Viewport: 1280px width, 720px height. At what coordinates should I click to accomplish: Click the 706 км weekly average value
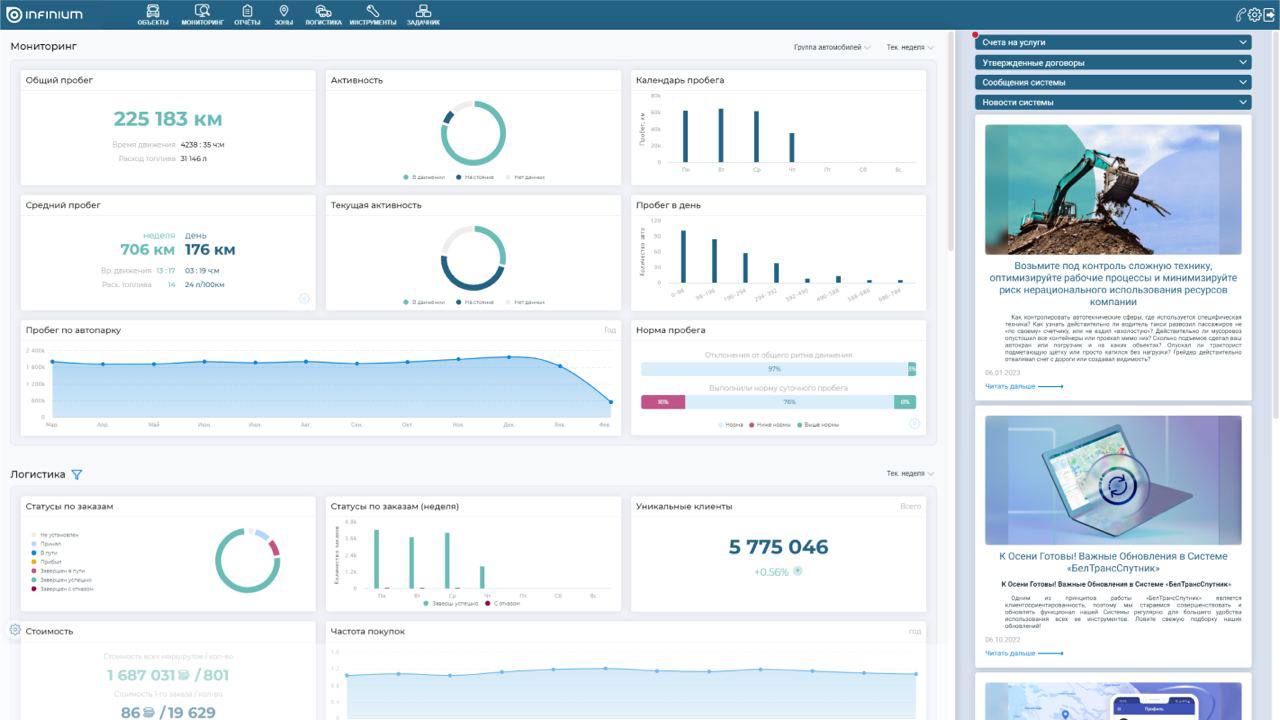tap(147, 250)
